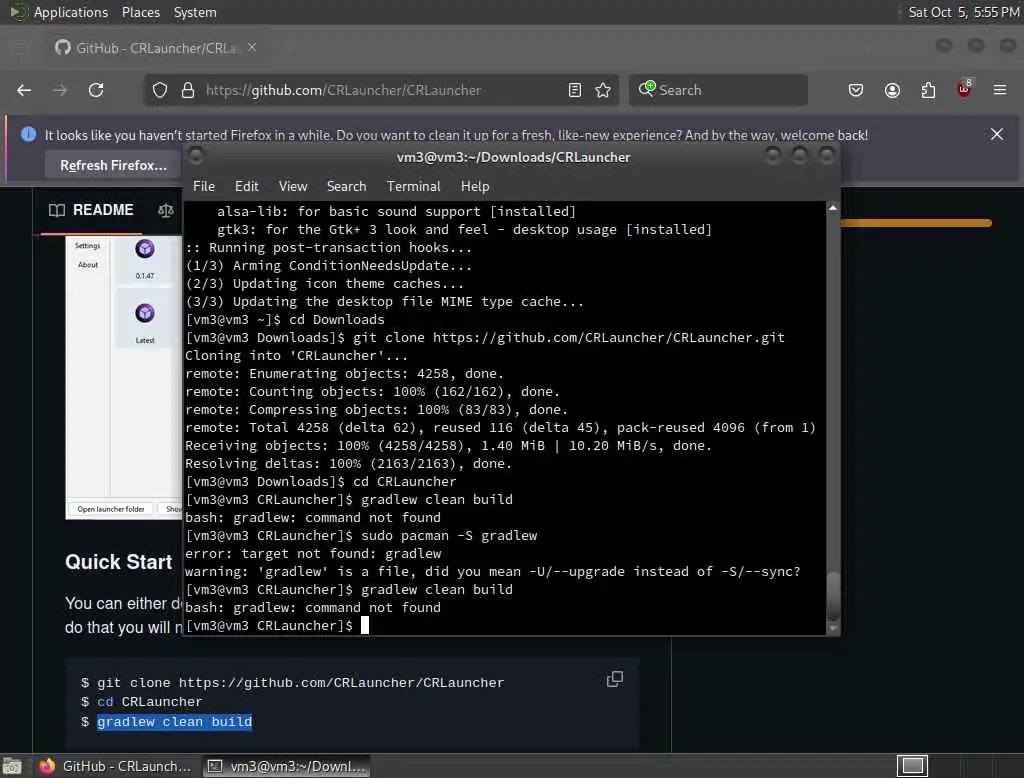
Task: Switch to vm3 terminal taskbar entry
Action: point(287,766)
